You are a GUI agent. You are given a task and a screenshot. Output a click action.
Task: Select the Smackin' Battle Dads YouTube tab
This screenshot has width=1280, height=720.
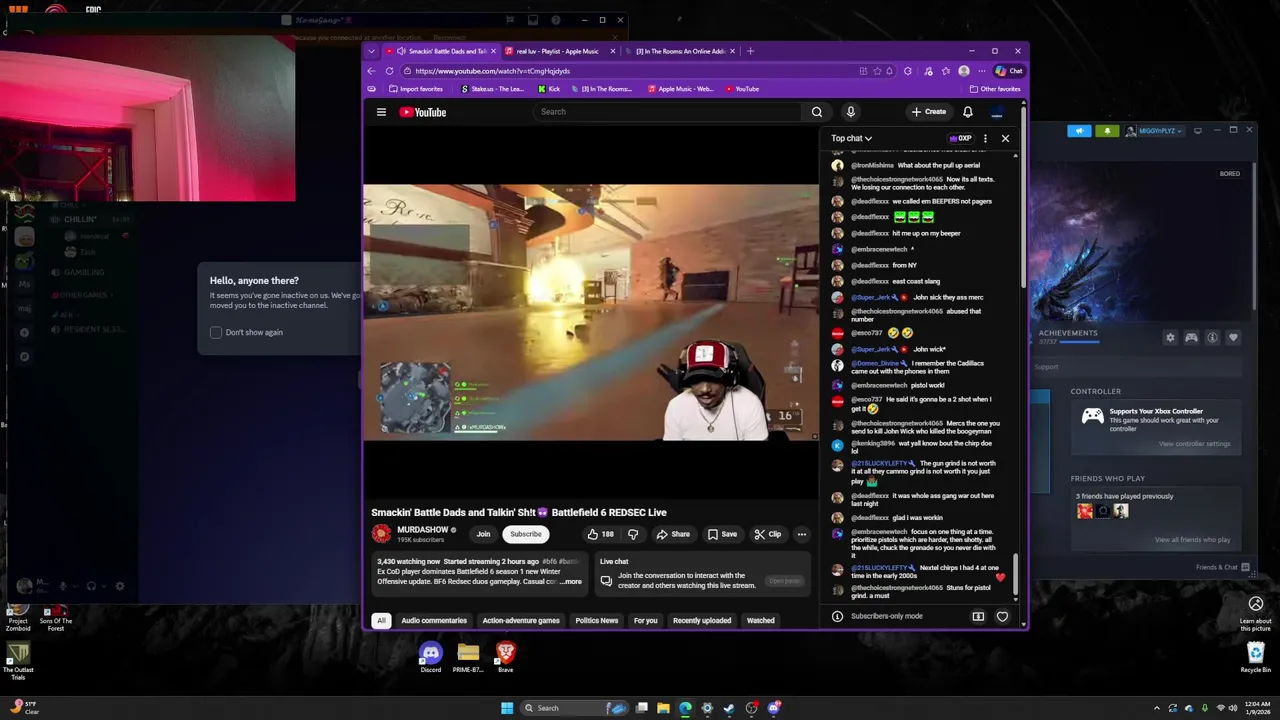[441, 51]
